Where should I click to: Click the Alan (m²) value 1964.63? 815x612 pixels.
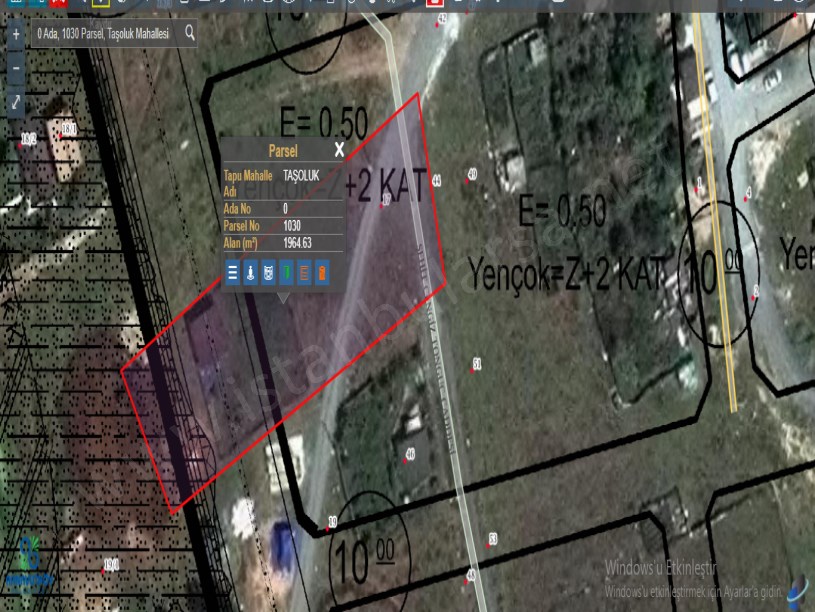coord(298,242)
